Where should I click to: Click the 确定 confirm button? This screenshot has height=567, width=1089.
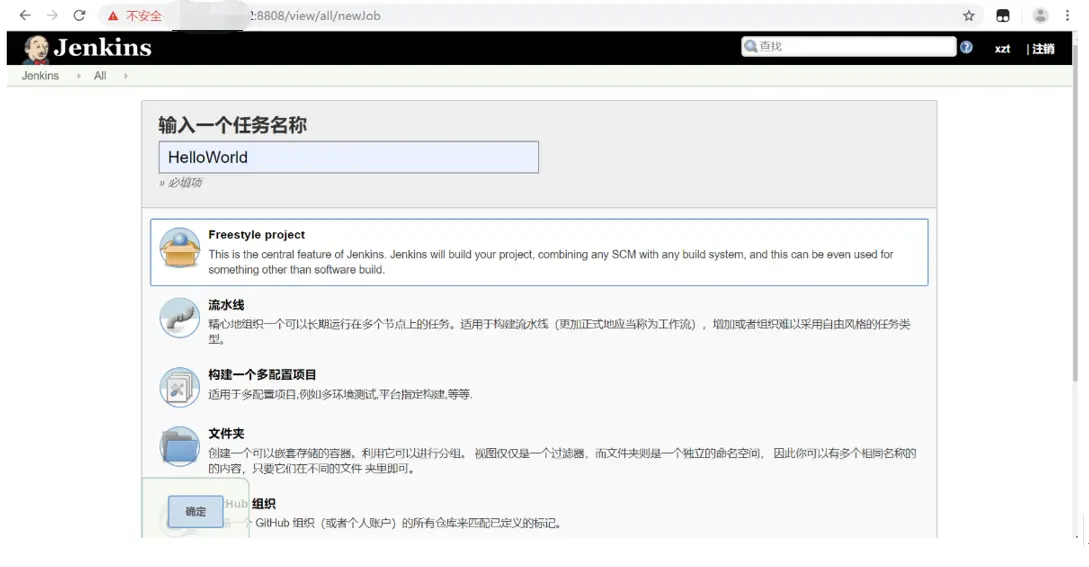[195, 511]
